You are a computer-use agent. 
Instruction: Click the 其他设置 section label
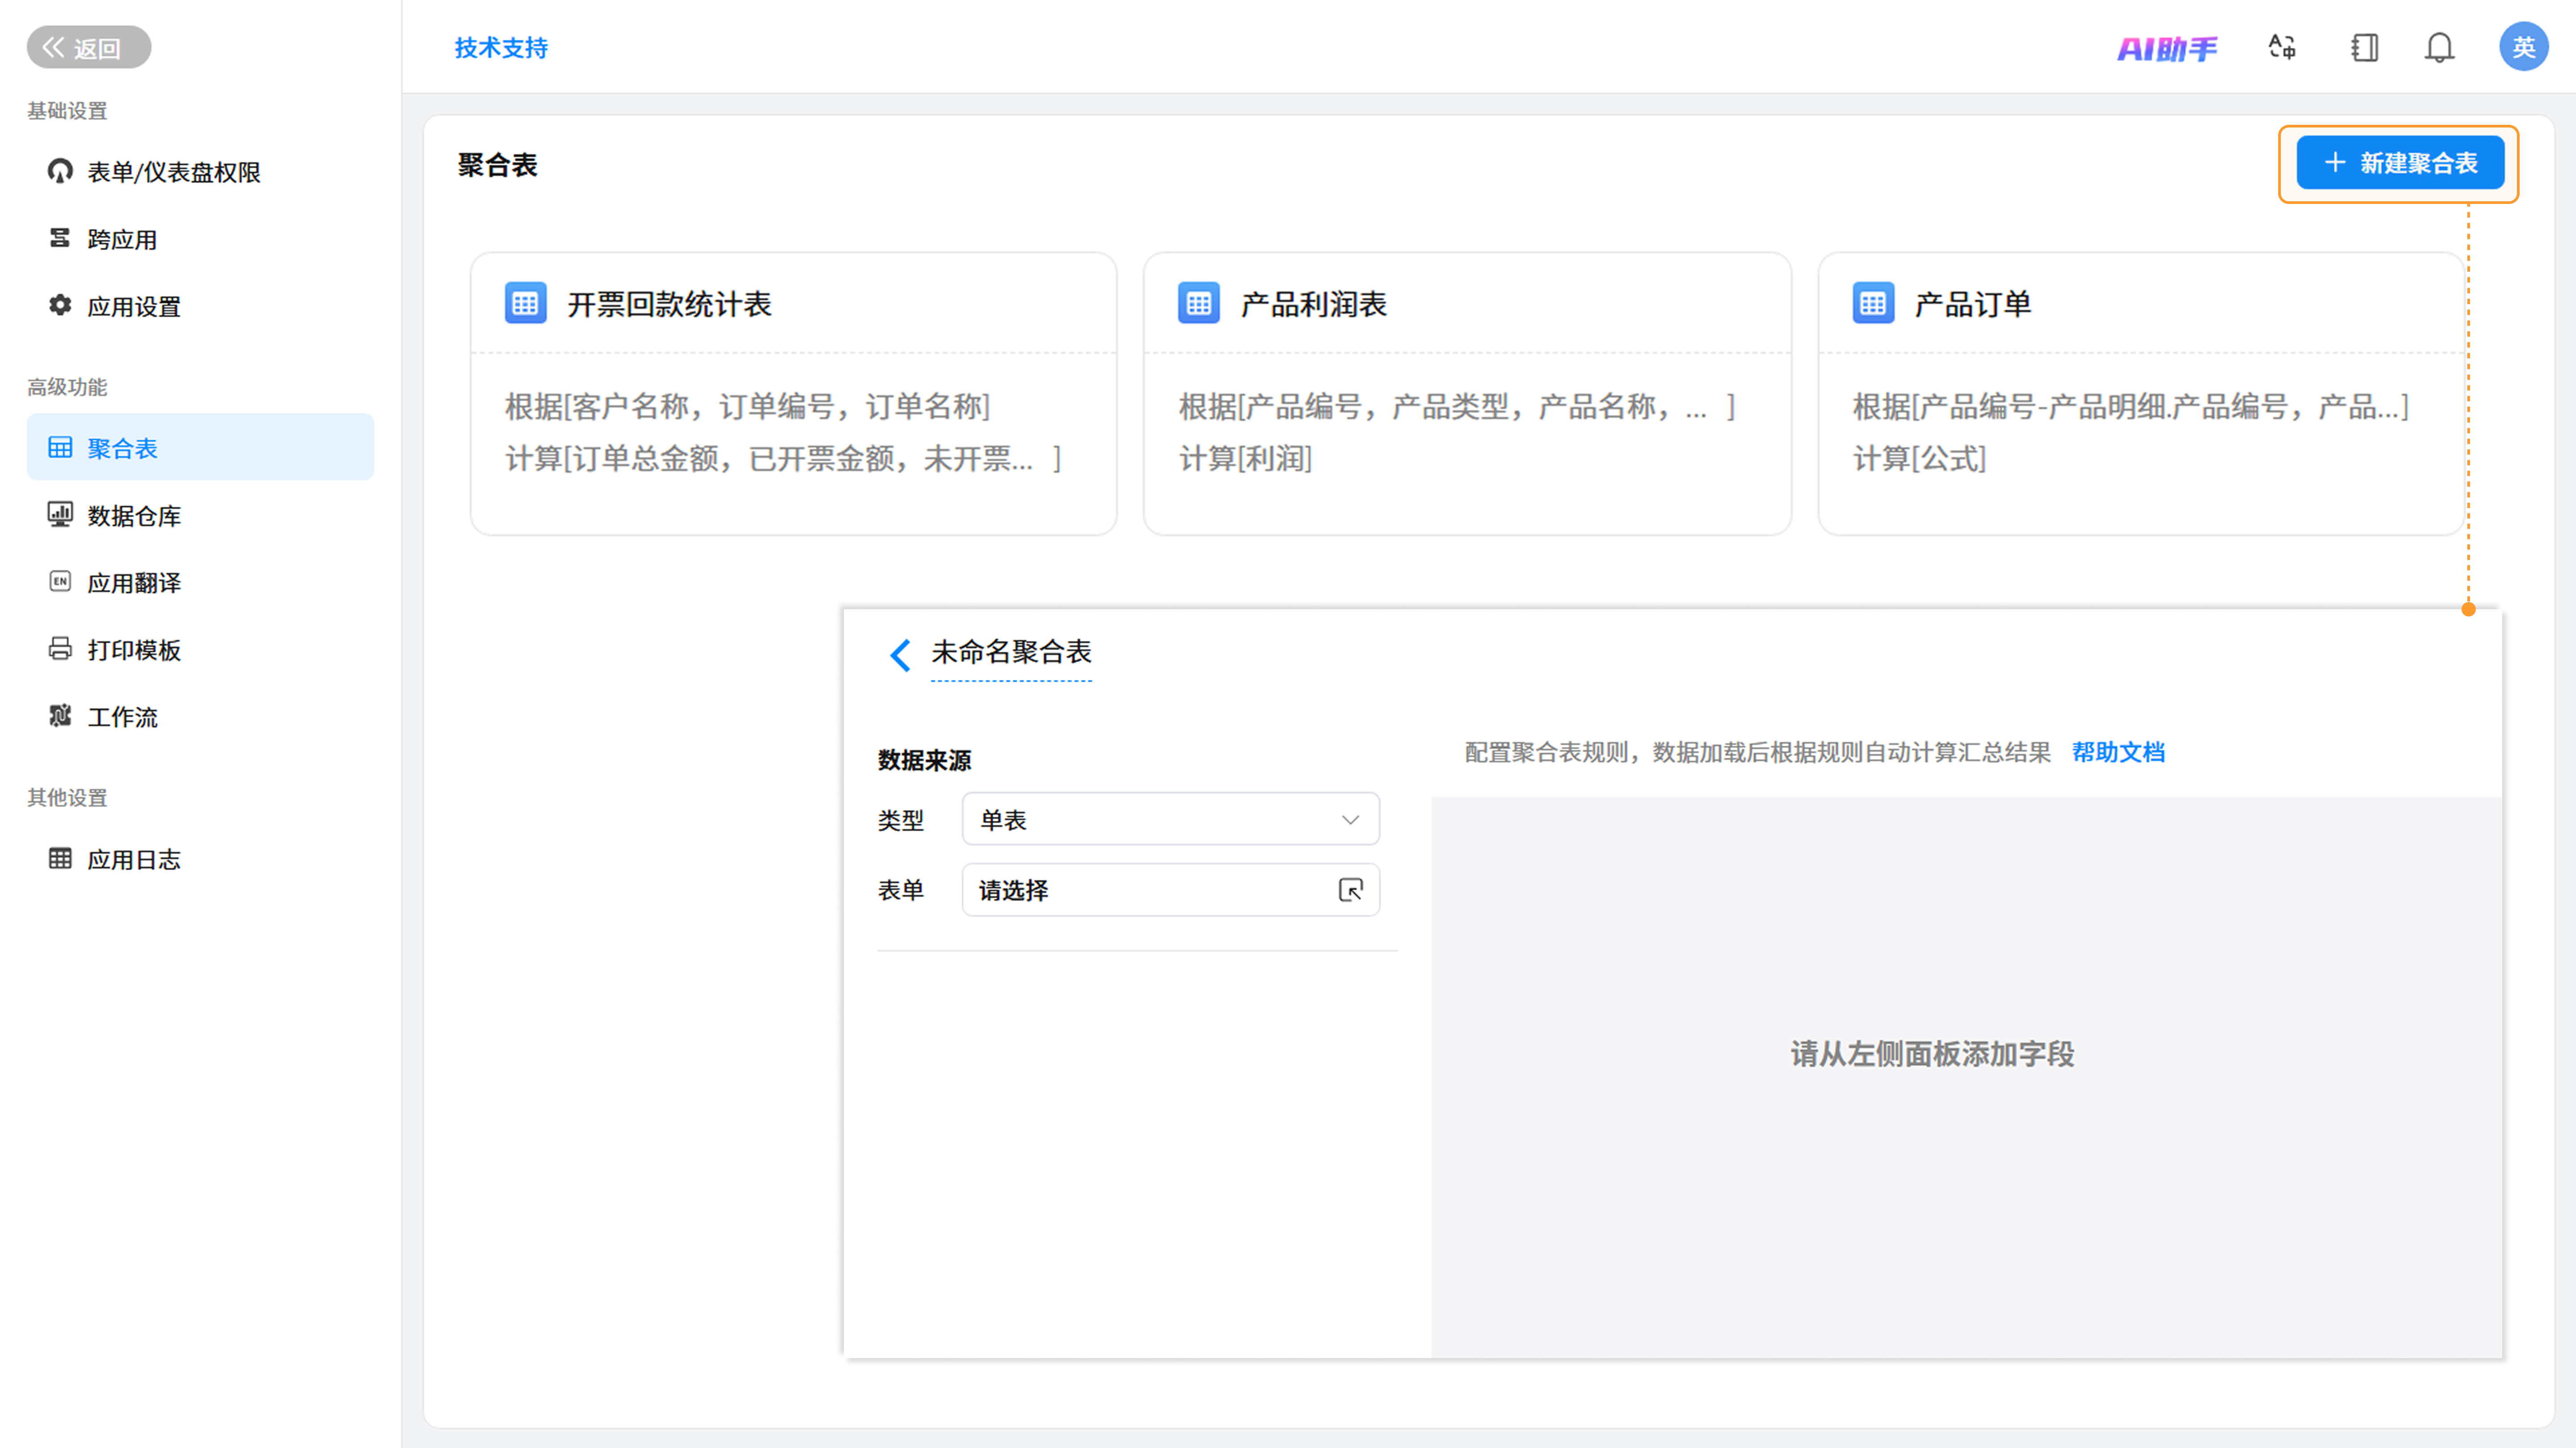[67, 798]
